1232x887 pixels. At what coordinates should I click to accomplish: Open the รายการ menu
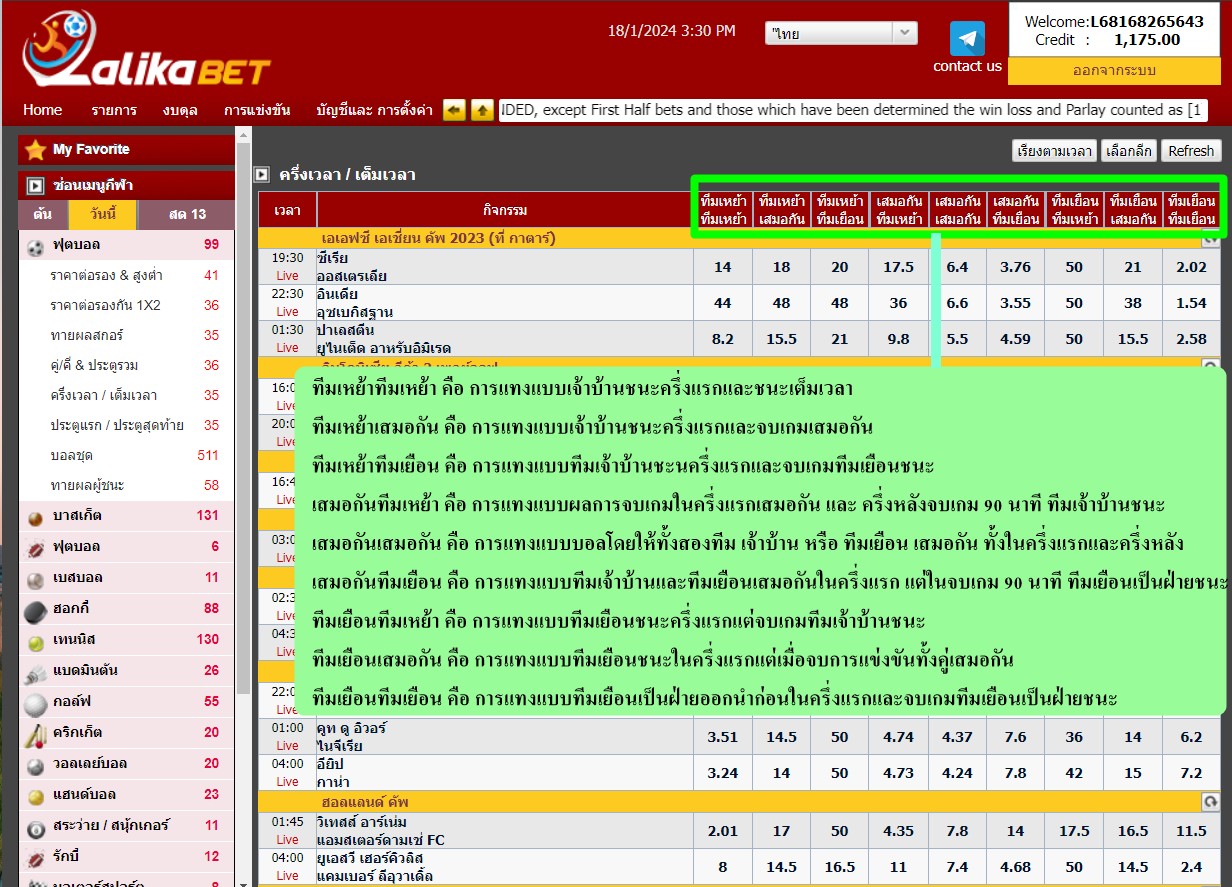point(113,110)
